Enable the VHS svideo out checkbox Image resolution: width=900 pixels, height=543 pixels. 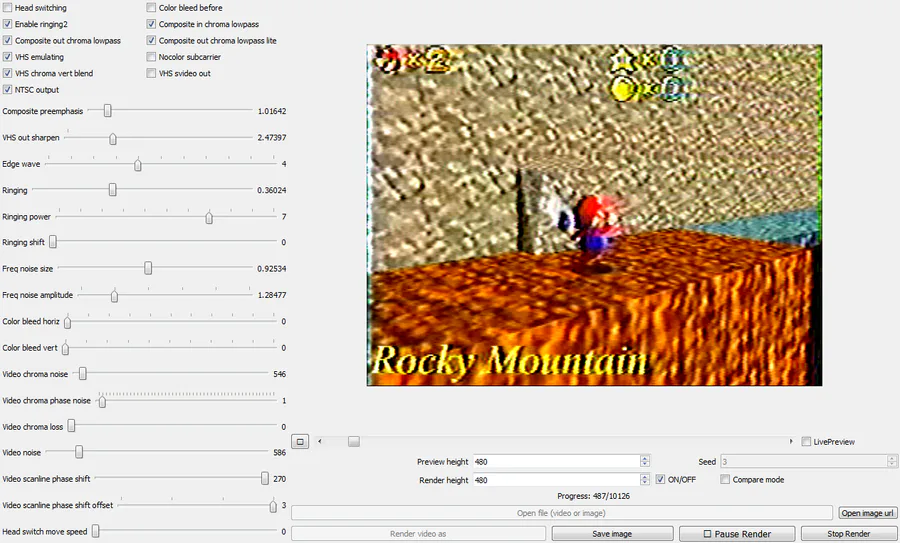pyautogui.click(x=151, y=73)
